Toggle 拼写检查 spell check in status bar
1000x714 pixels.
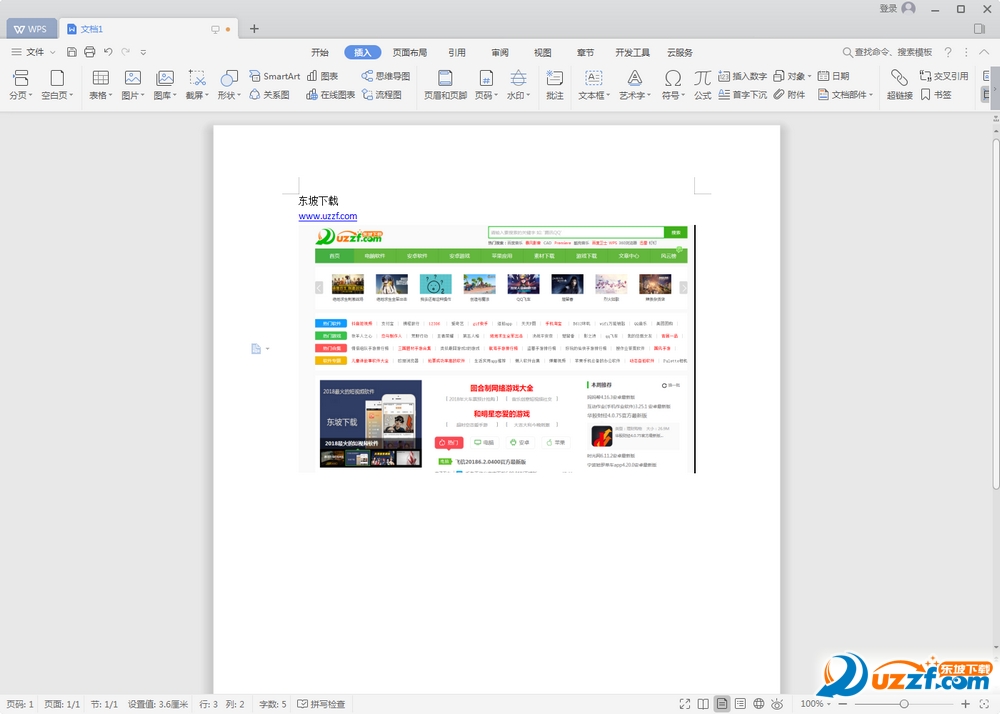[321, 704]
